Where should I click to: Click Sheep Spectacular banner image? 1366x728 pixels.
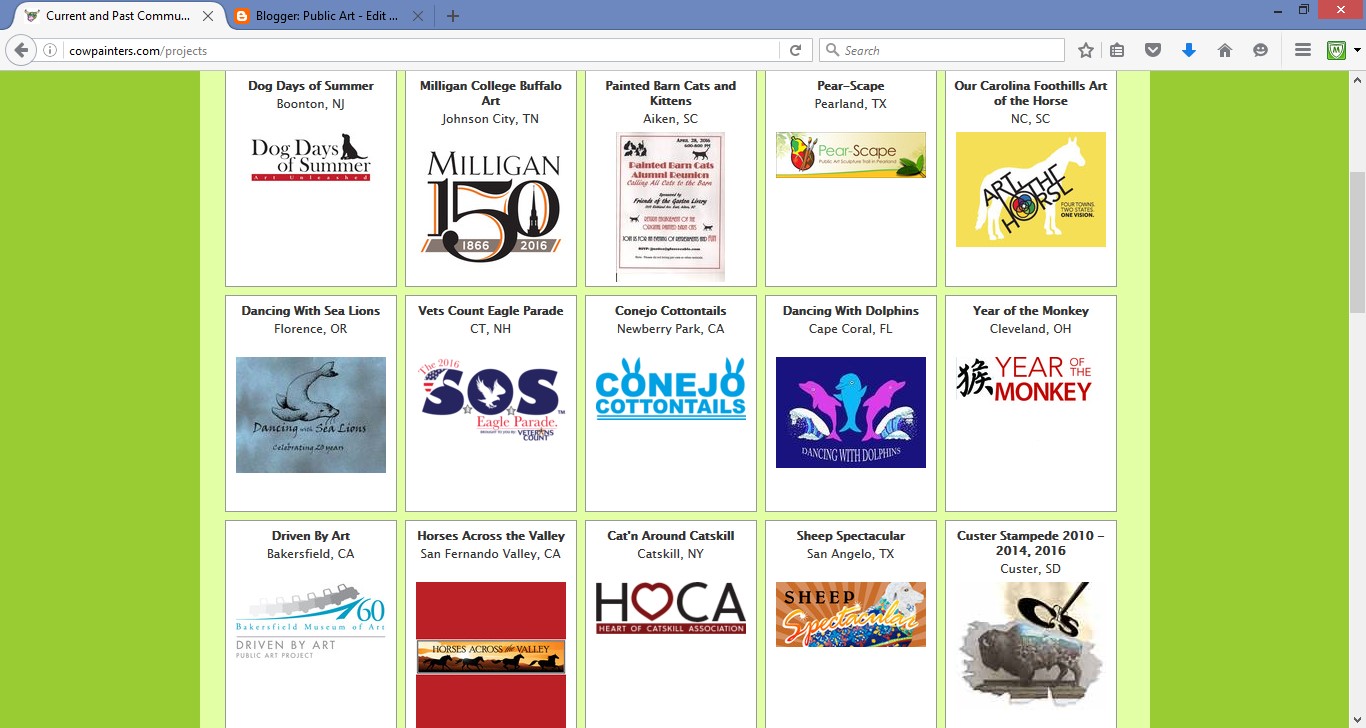click(851, 614)
